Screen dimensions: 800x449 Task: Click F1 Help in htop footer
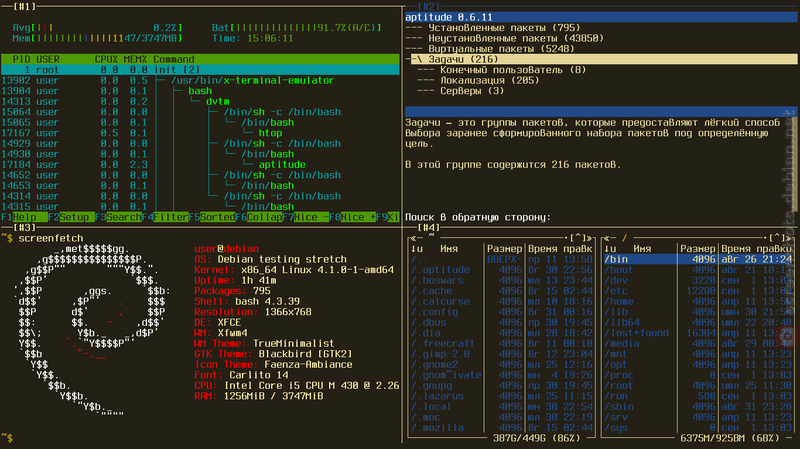24,217
